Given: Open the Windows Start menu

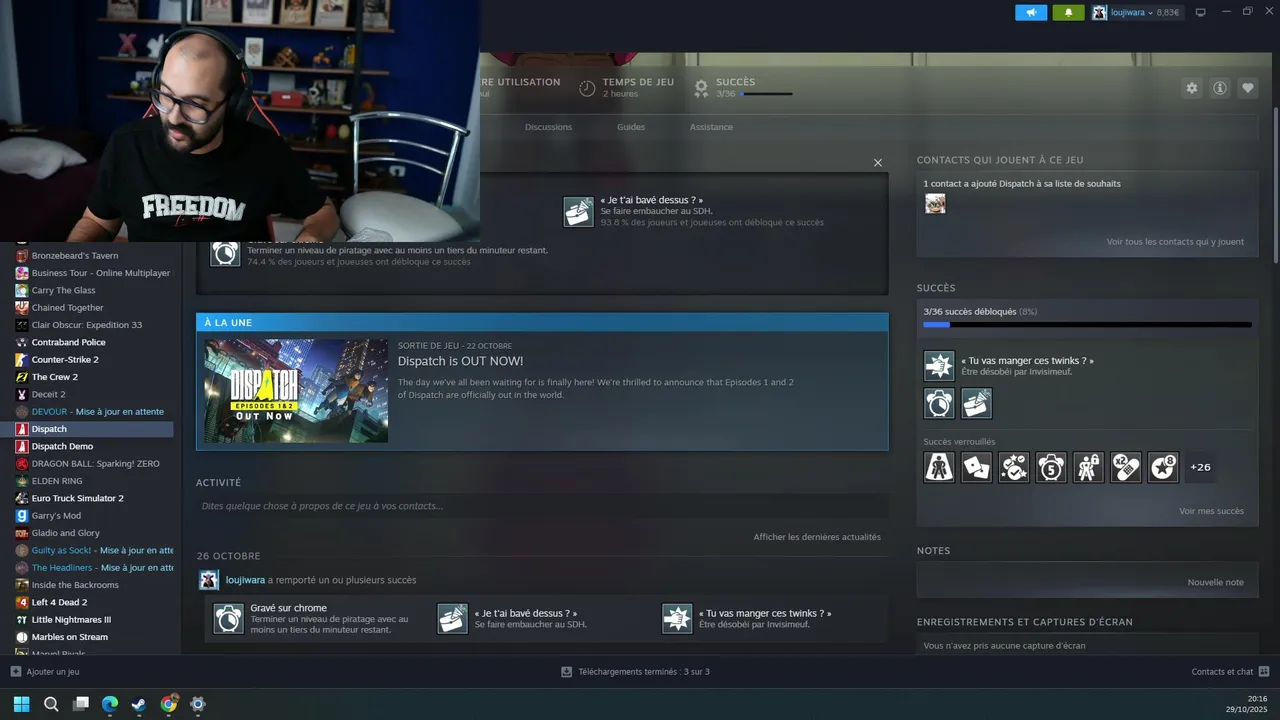Looking at the screenshot, I should tap(21, 704).
